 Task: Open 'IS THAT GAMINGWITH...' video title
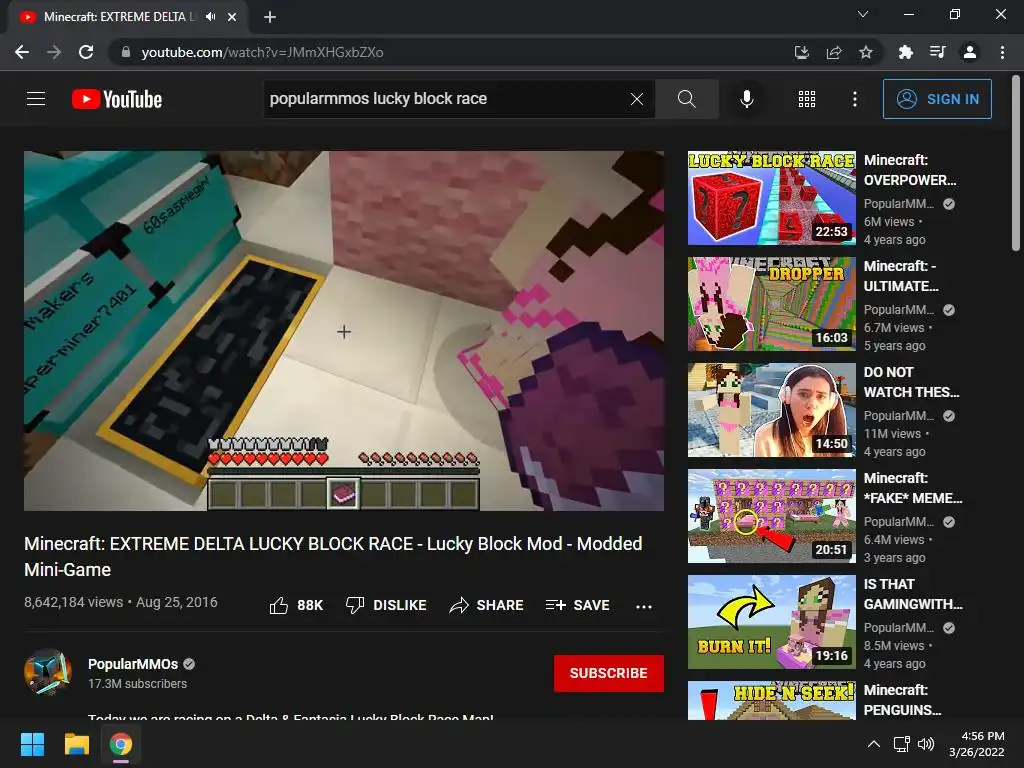coord(913,594)
